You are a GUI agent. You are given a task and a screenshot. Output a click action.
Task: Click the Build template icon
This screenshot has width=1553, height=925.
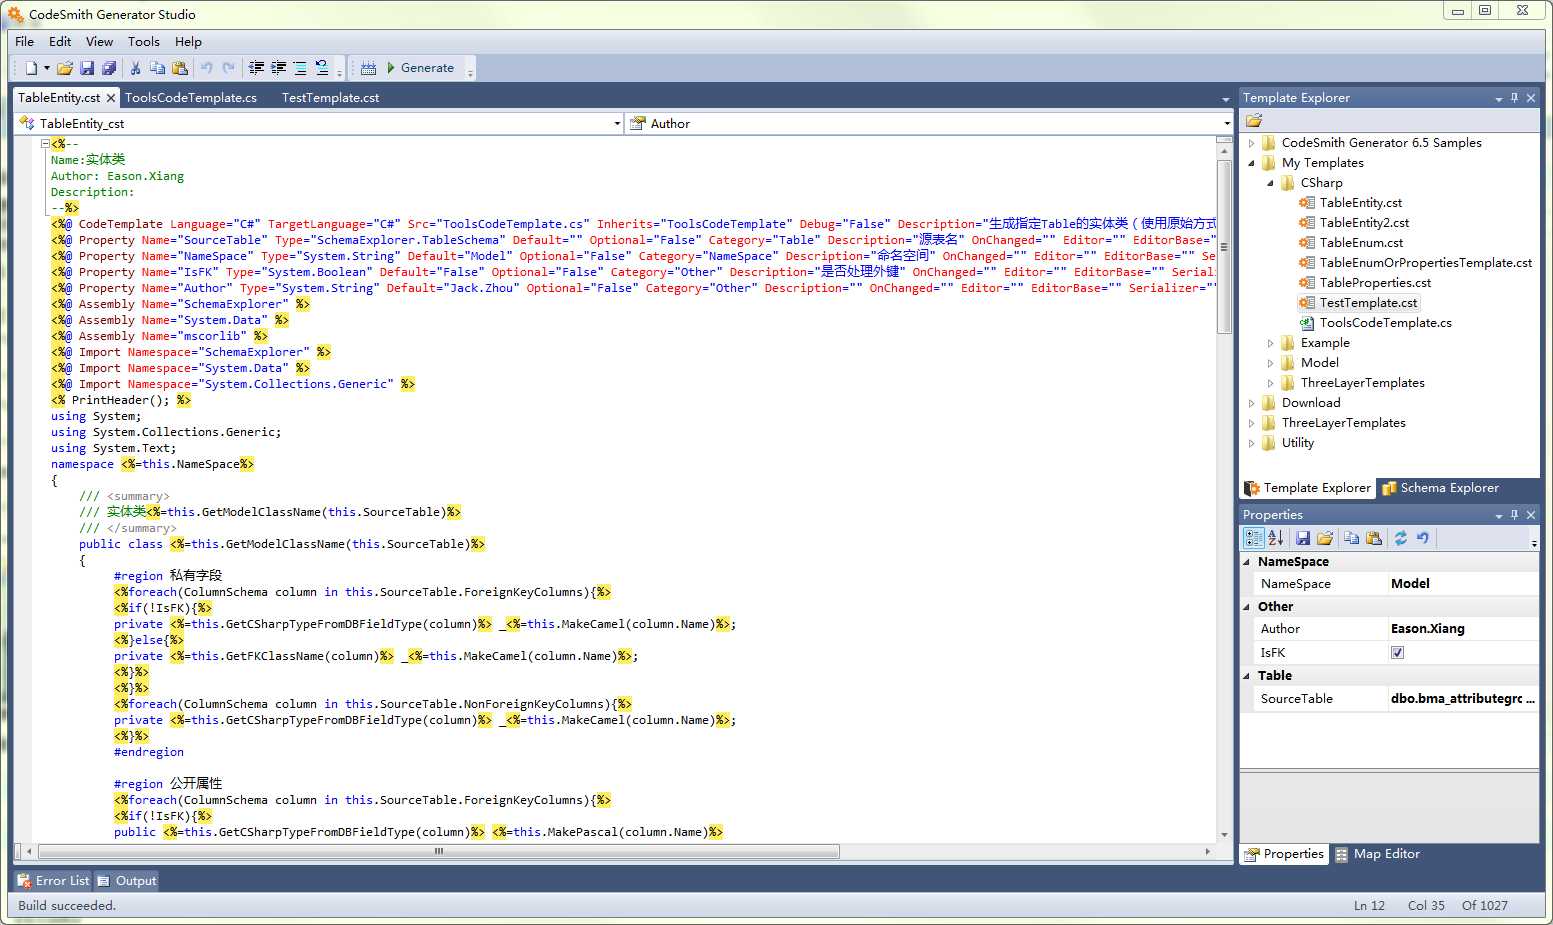tap(368, 68)
